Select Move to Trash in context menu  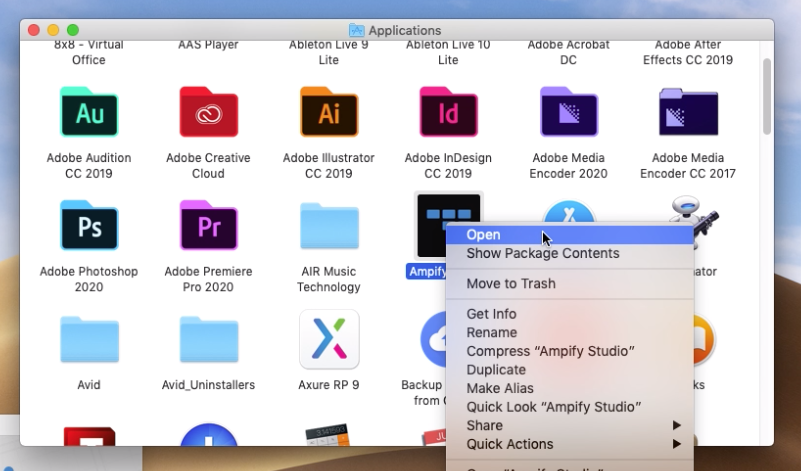pos(570,284)
